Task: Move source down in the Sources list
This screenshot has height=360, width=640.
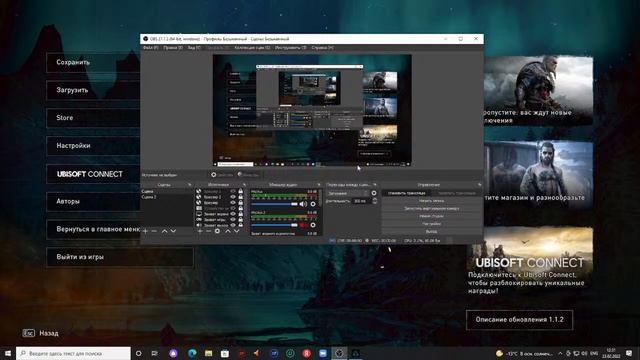Action: tap(236, 231)
